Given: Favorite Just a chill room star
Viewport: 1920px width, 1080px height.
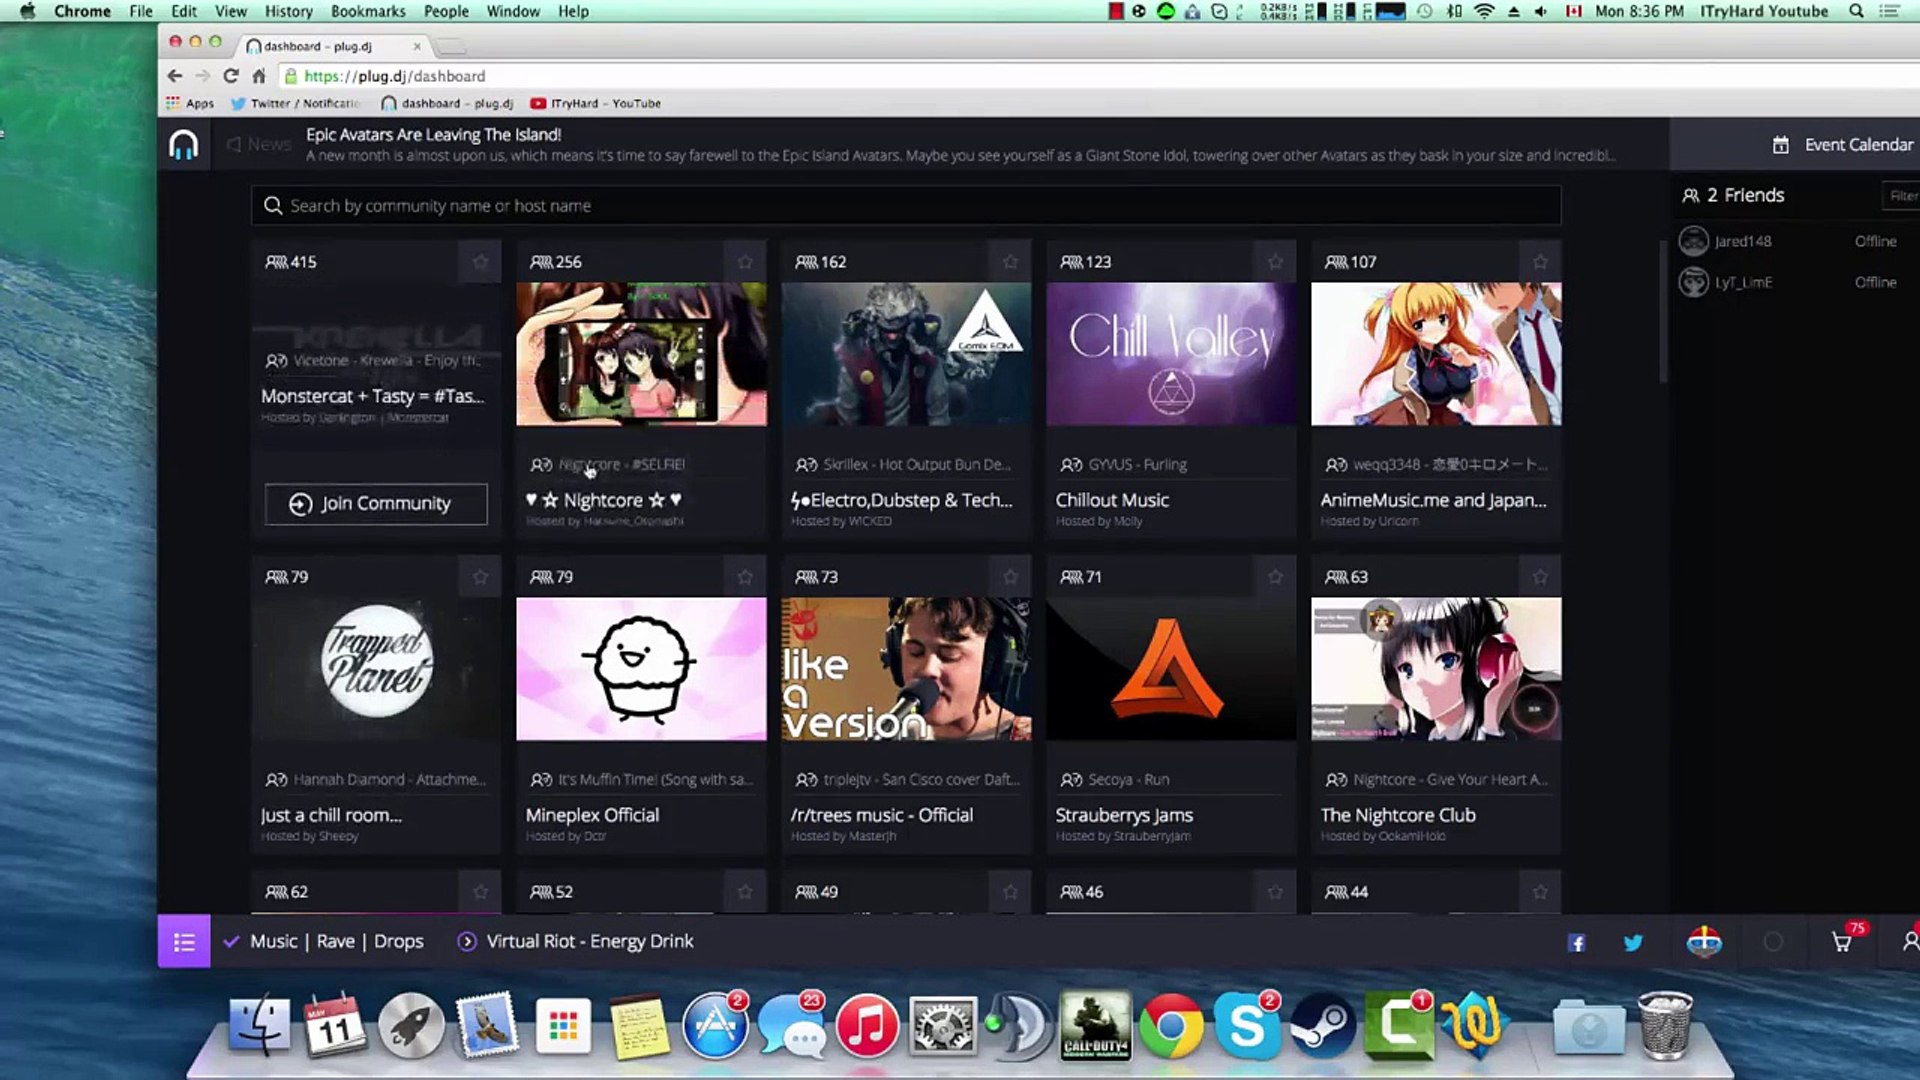Looking at the screenshot, I should pyautogui.click(x=480, y=577).
